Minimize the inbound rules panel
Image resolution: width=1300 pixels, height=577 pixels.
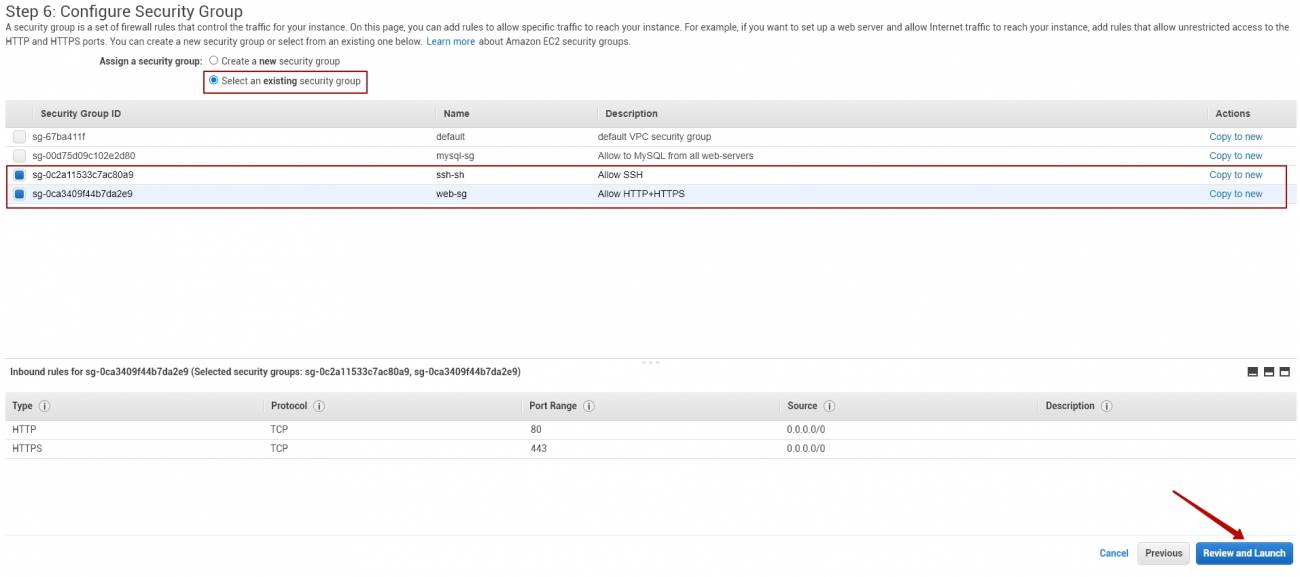1252,372
